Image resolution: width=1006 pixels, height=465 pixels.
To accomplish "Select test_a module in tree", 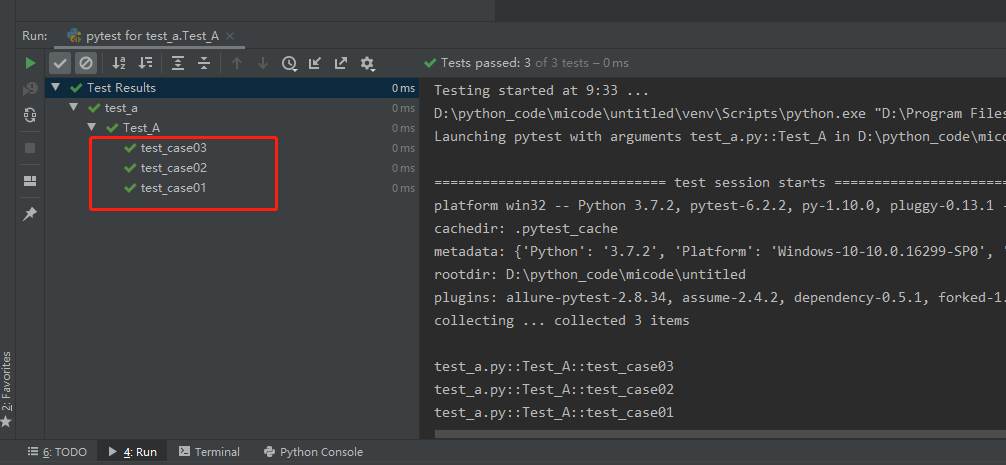I will (x=121, y=108).
